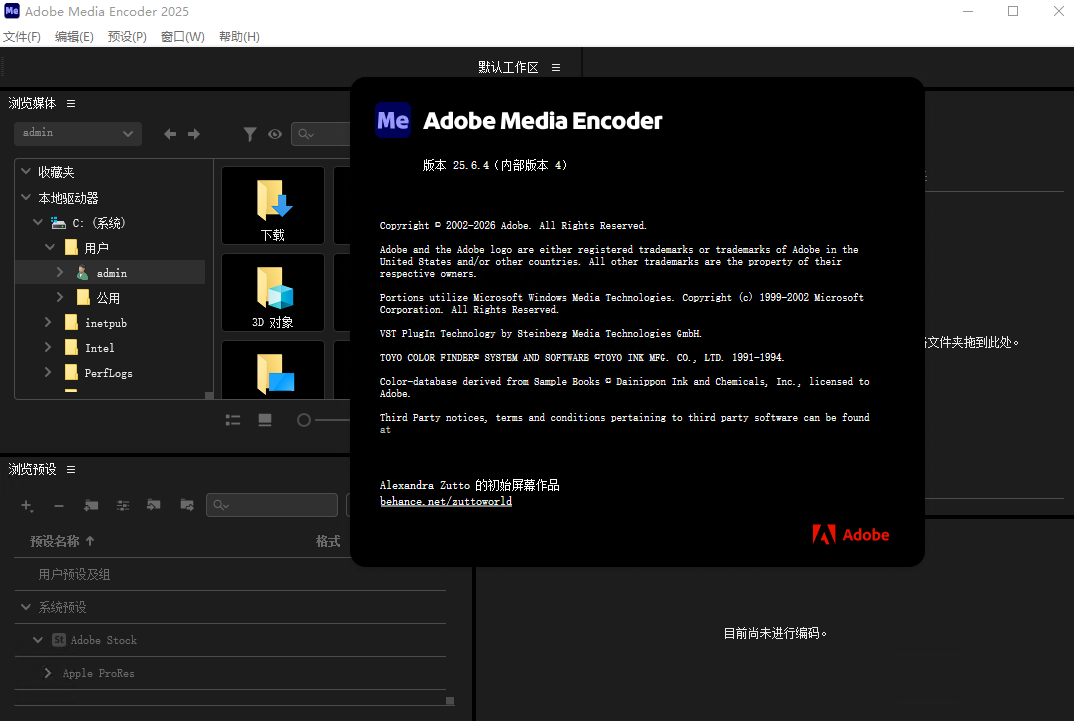
Task: Select the desktop folder thumbnail below 3D 对象
Action: (273, 370)
